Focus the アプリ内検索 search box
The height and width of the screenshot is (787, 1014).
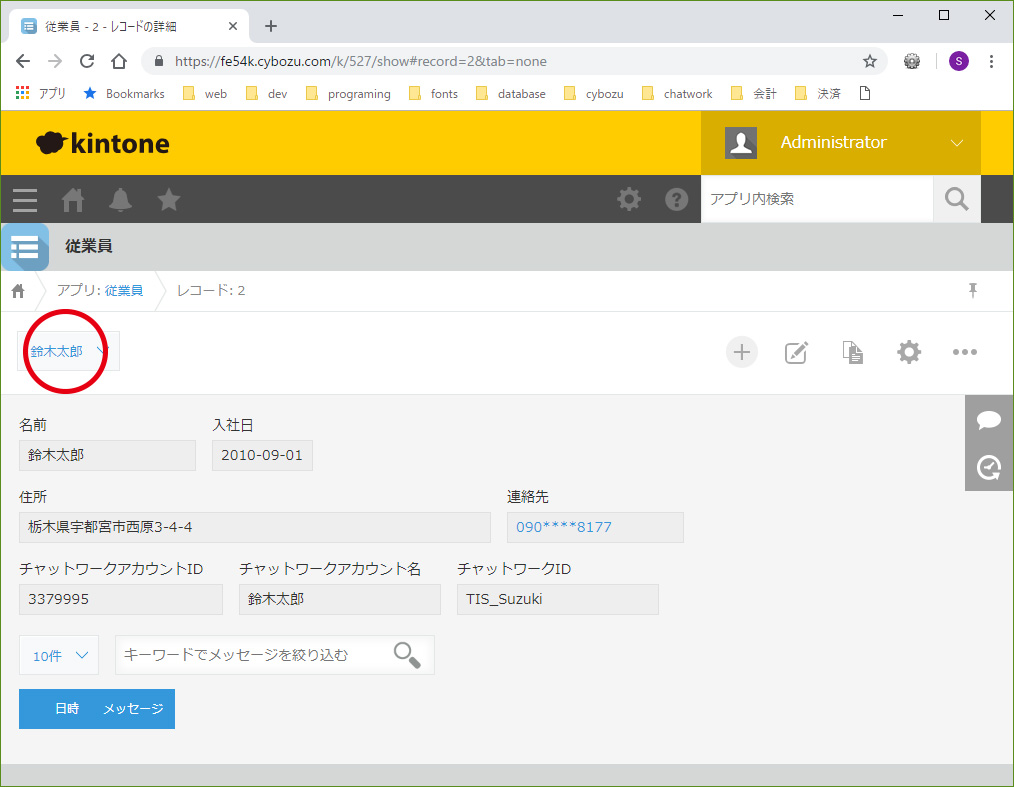817,199
